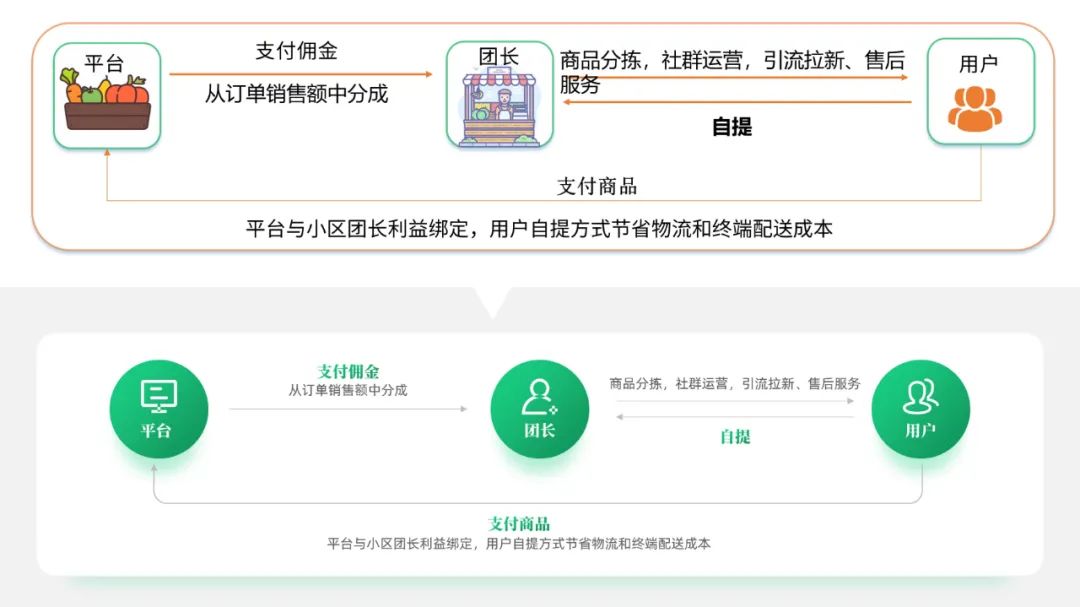Click the '平台' label in top box

pos(104,63)
